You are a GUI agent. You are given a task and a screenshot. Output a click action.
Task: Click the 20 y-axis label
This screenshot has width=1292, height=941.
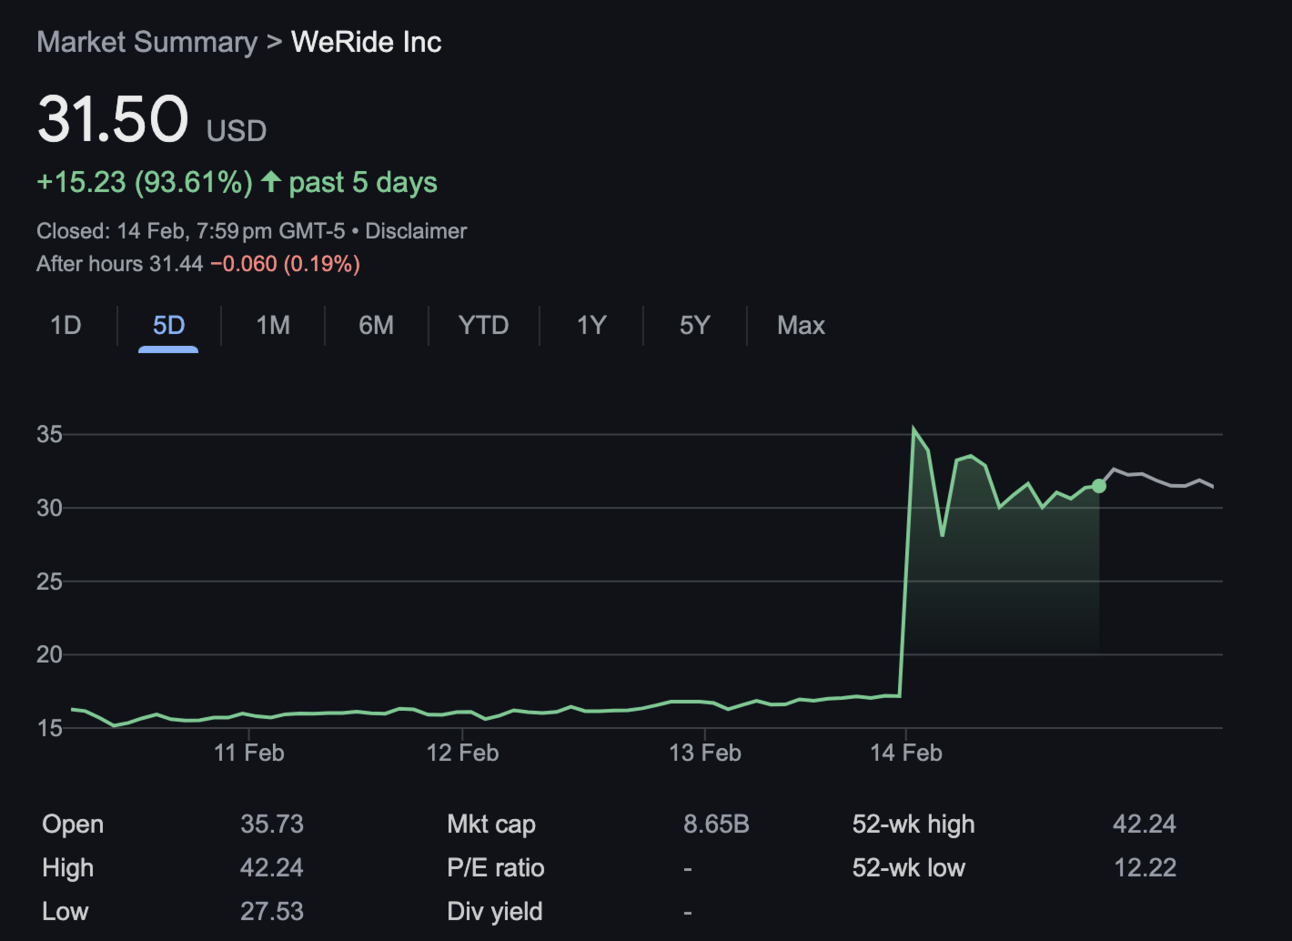[x=49, y=655]
